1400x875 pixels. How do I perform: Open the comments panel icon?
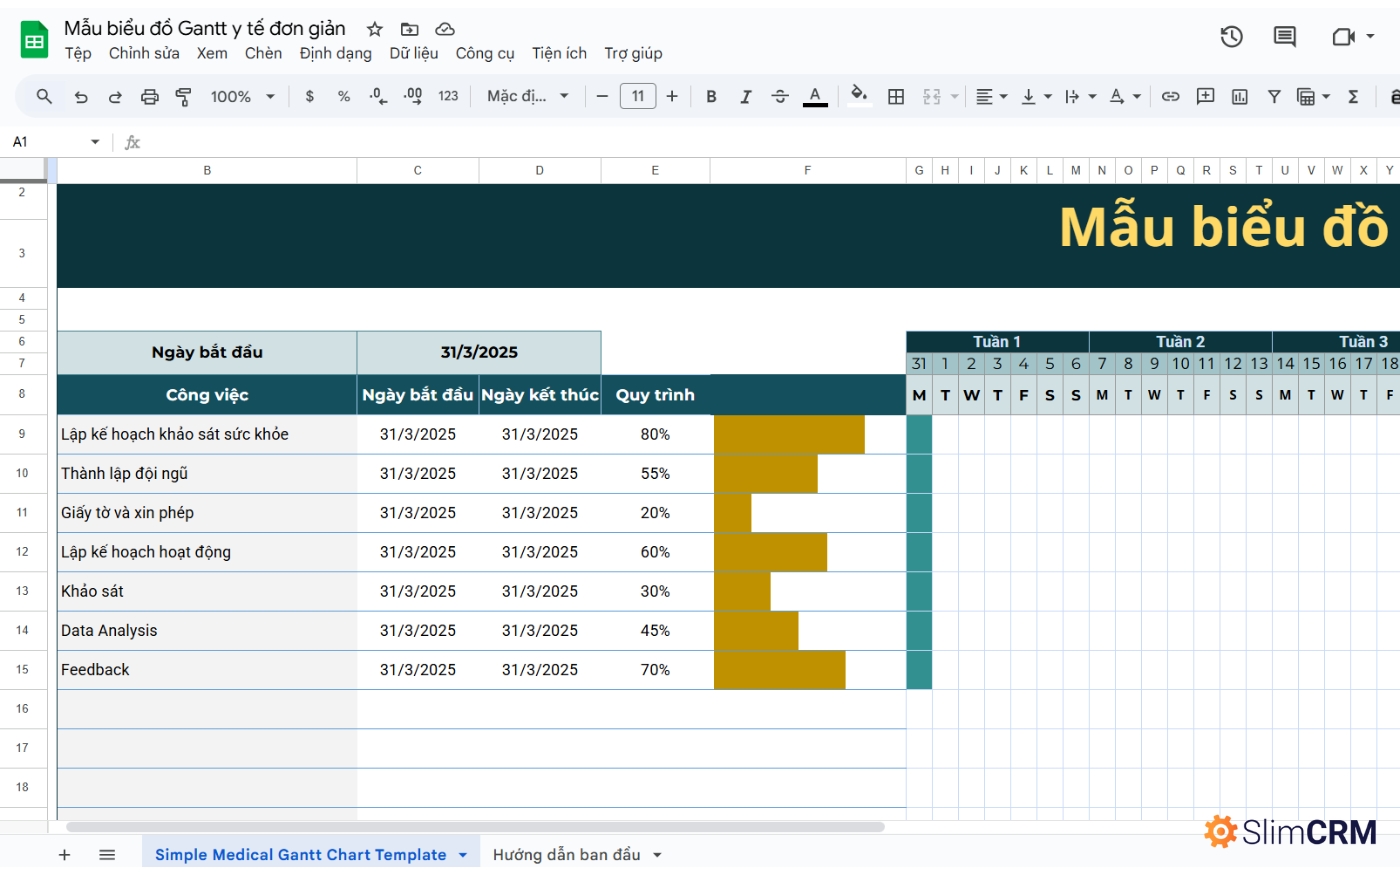pyautogui.click(x=1285, y=37)
